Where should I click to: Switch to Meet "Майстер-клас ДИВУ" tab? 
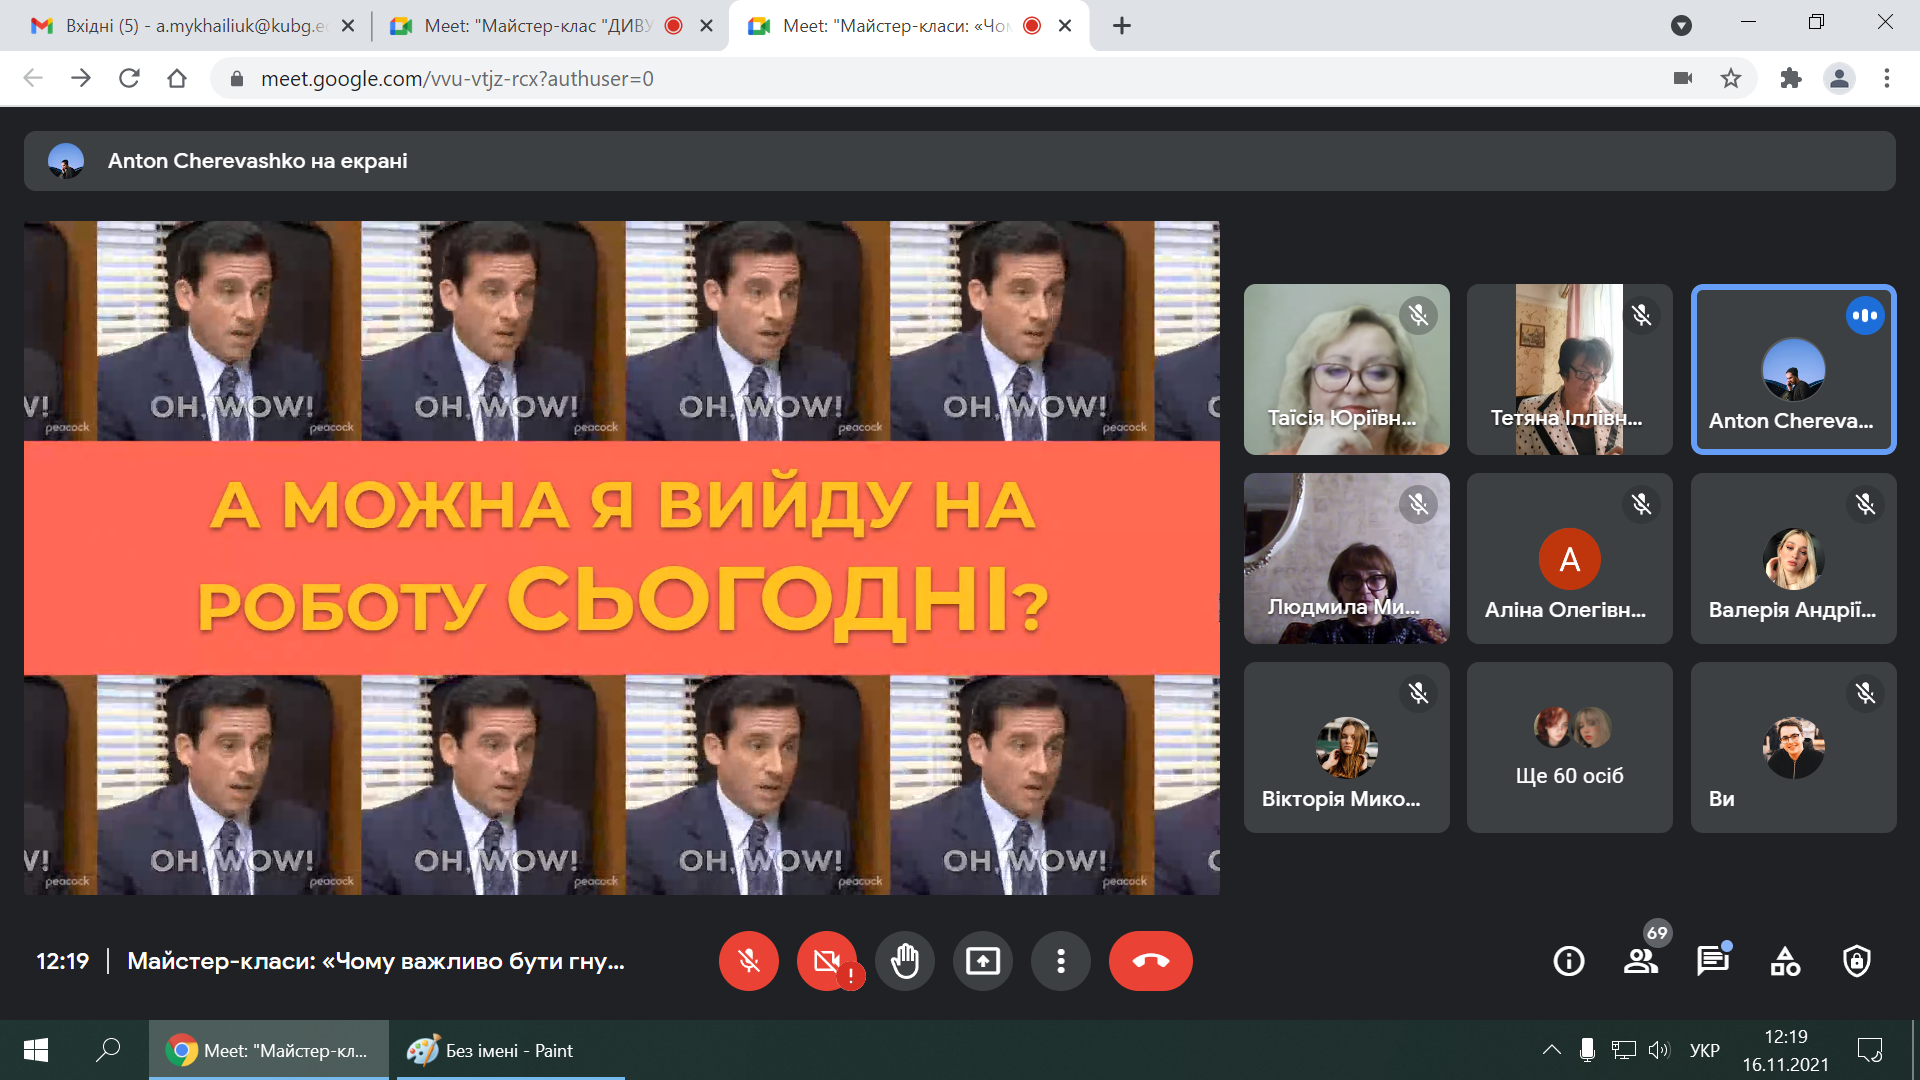point(538,26)
